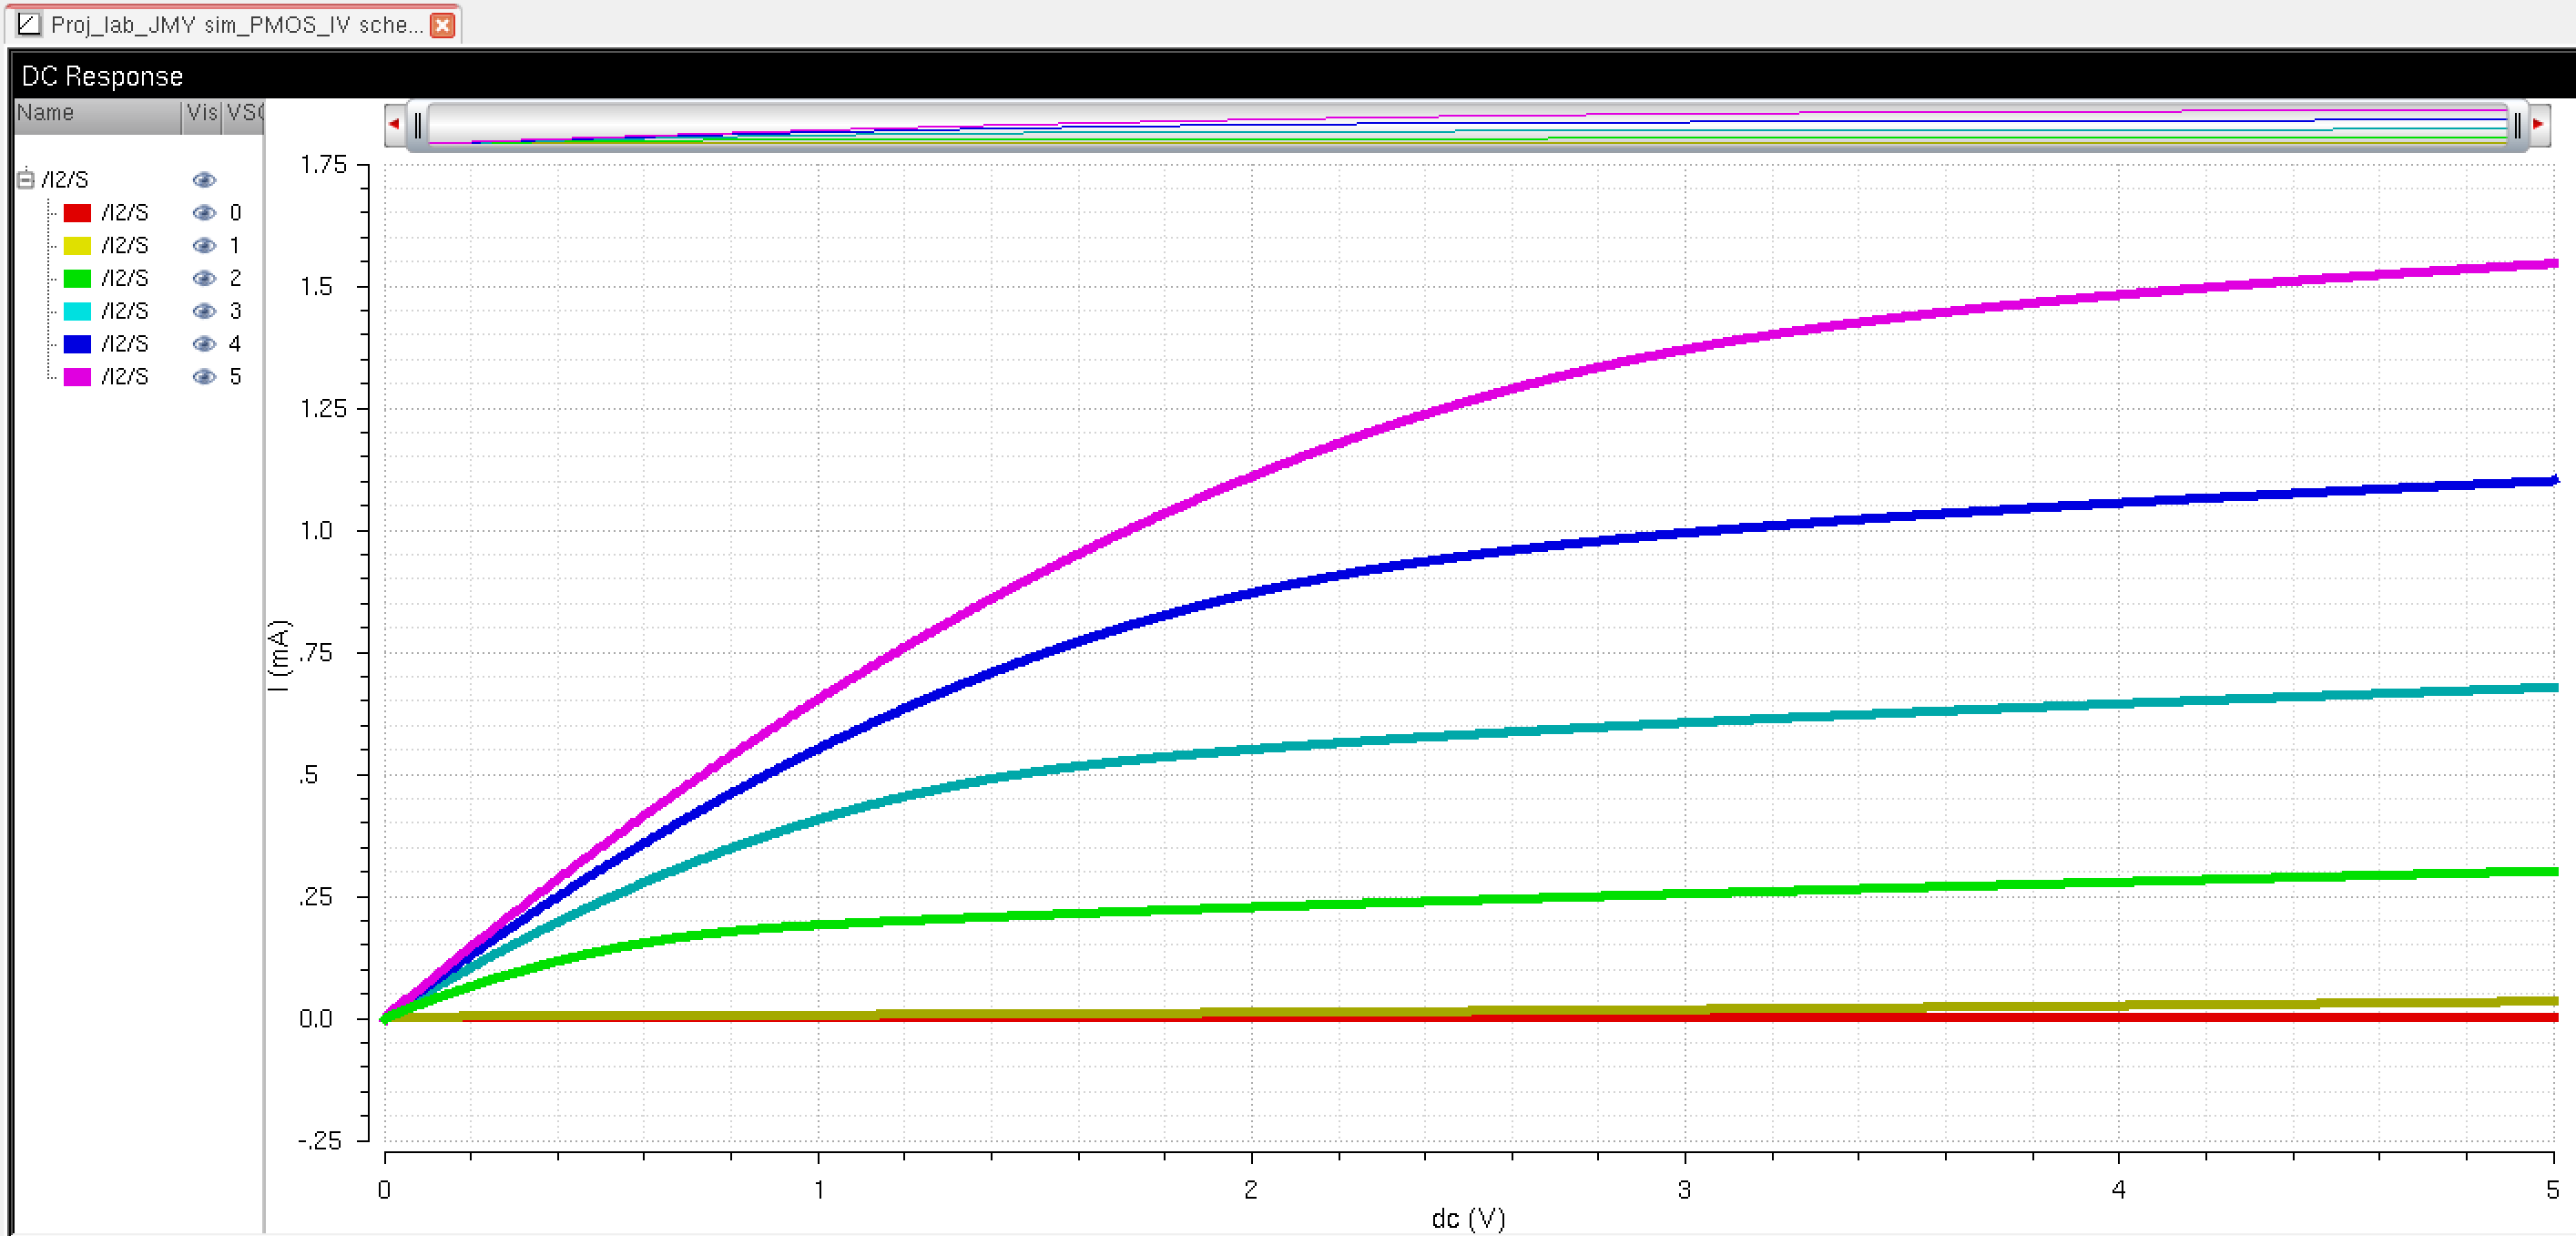Screen dimensions: 2576x1236
Task: Click left grip handle of overview slider
Action: coord(418,125)
